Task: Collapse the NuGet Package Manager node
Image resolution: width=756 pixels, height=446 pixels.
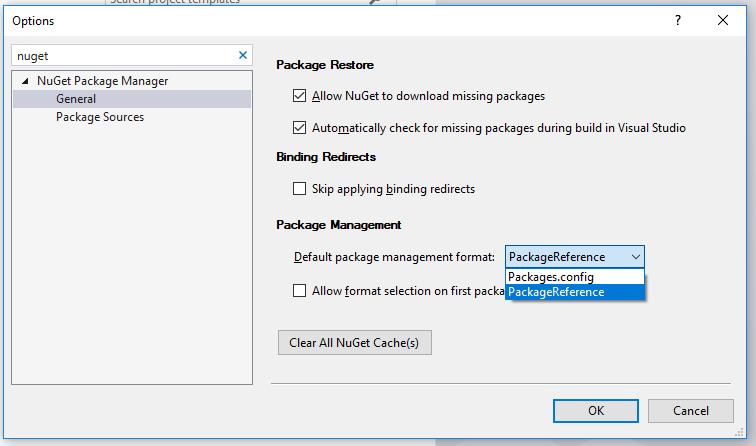Action: (x=25, y=81)
